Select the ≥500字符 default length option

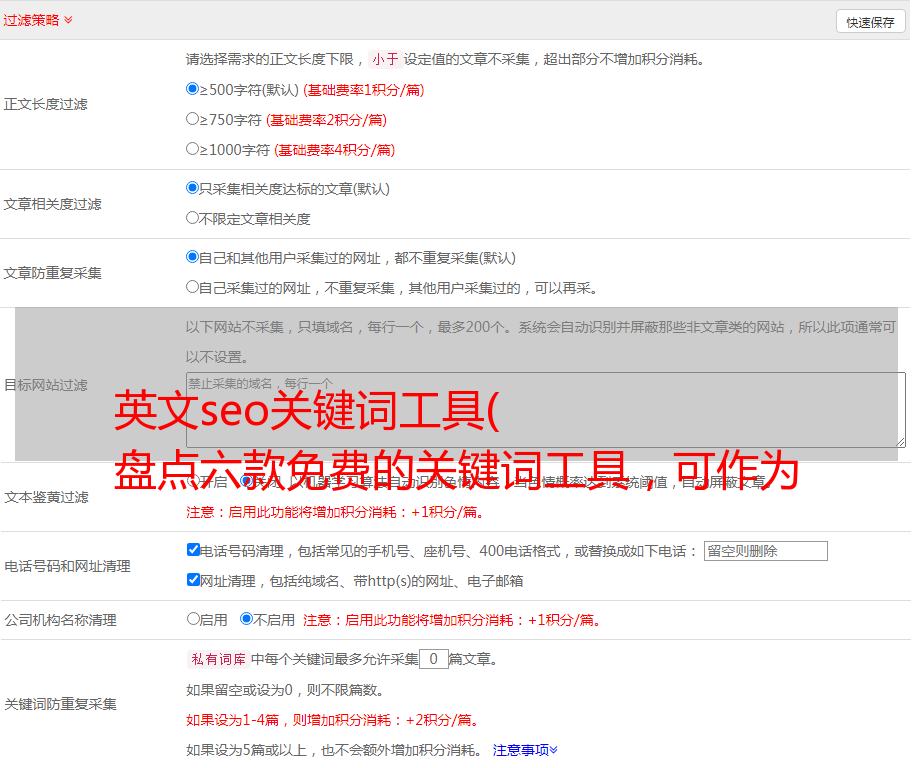click(193, 89)
